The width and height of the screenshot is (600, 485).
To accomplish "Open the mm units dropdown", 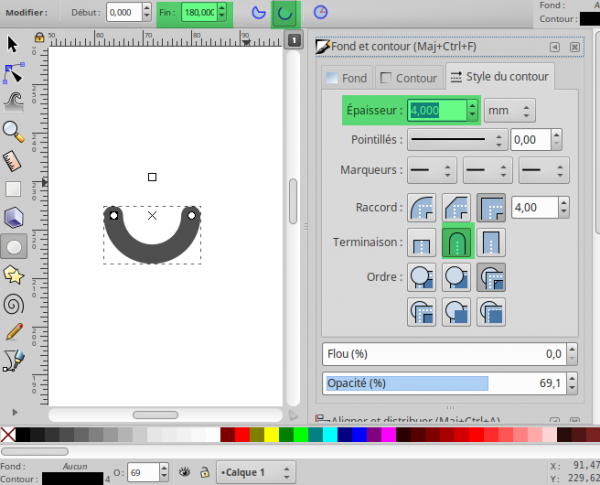I will (x=509, y=111).
